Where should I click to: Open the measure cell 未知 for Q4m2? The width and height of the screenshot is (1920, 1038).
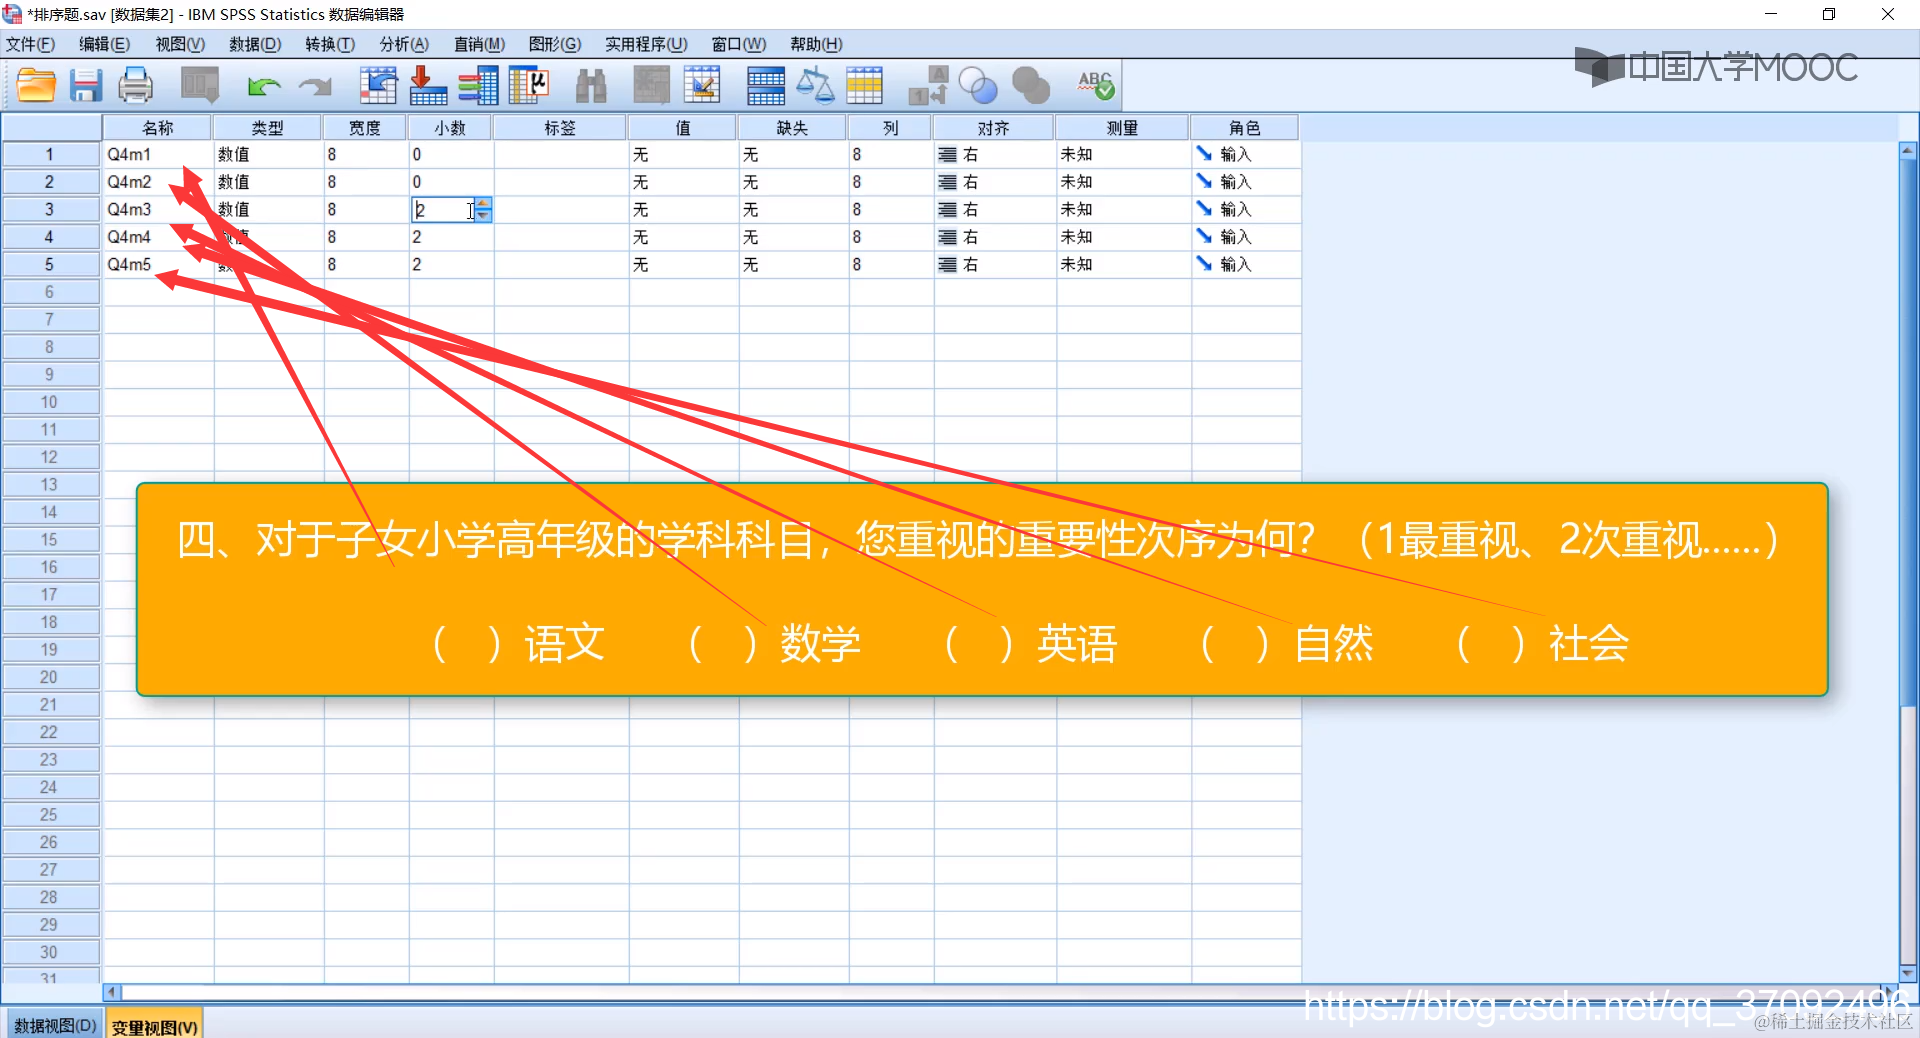tap(1123, 182)
